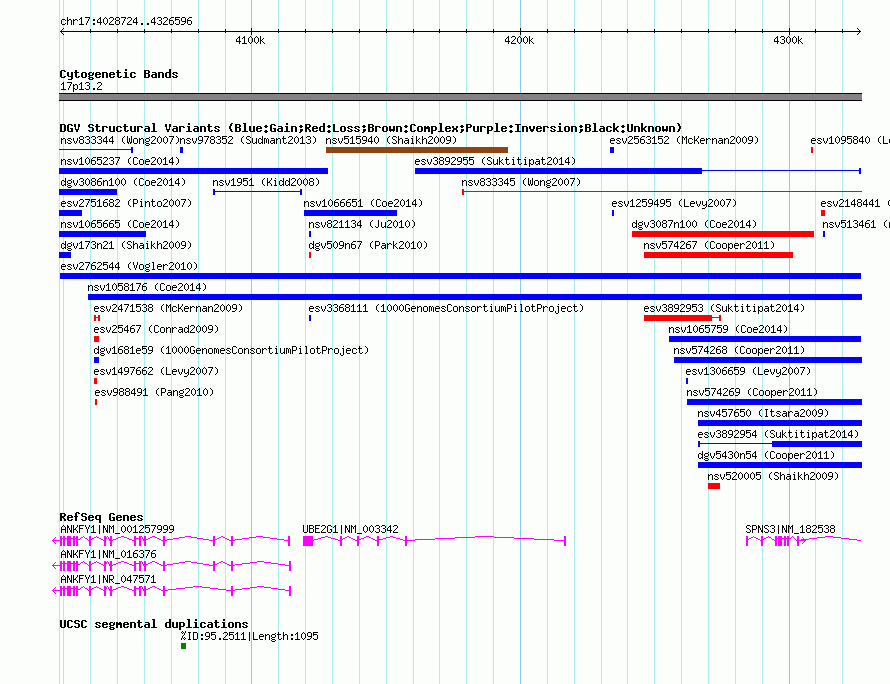The height and width of the screenshot is (684, 890).
Task: Click the esv3892955 (Suktitipat2014) label
Action: pyautogui.click(x=495, y=161)
